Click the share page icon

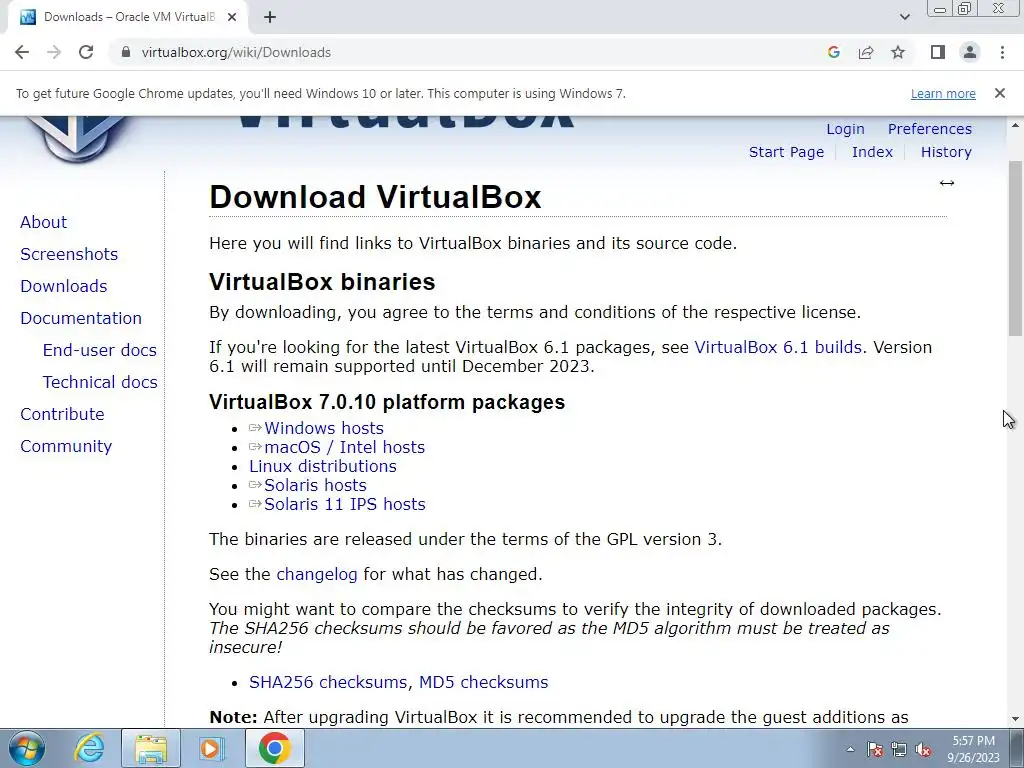point(866,52)
